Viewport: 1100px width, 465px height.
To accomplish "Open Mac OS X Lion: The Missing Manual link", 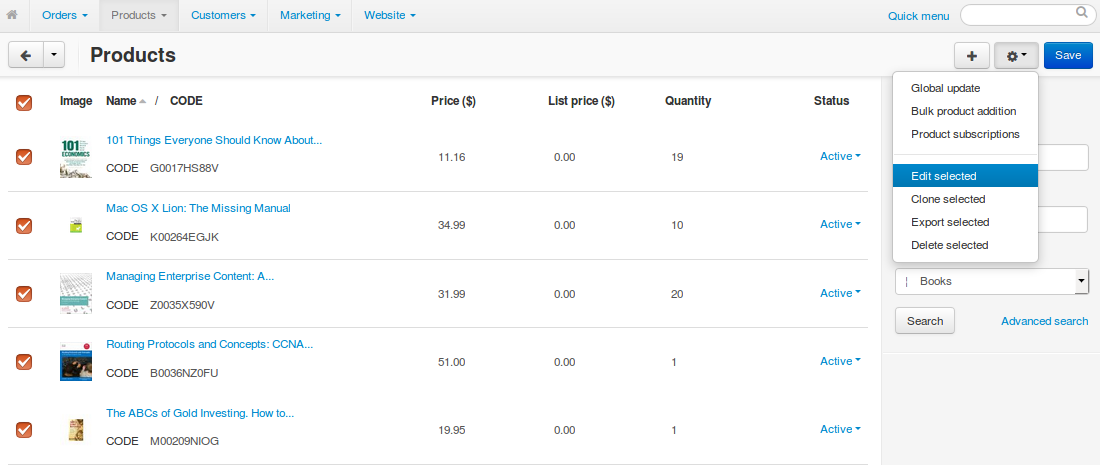I will (x=199, y=208).
